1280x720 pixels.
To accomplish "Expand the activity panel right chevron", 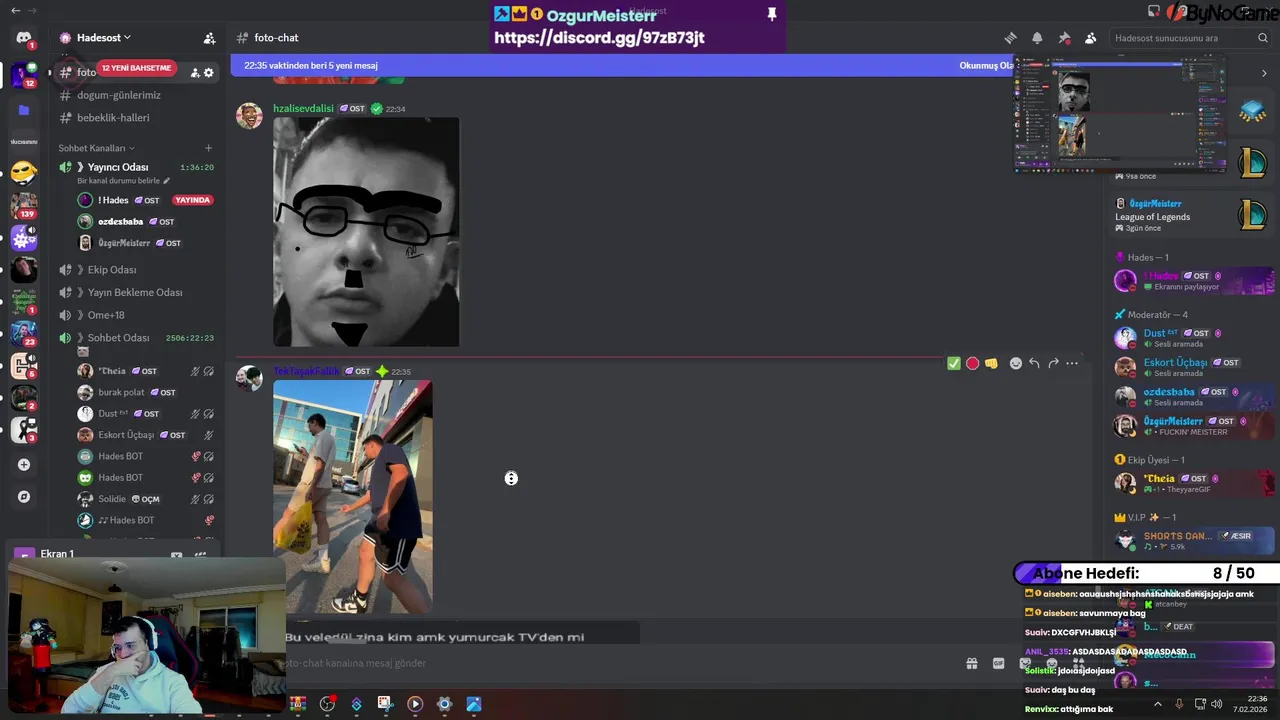I will point(1264,73).
